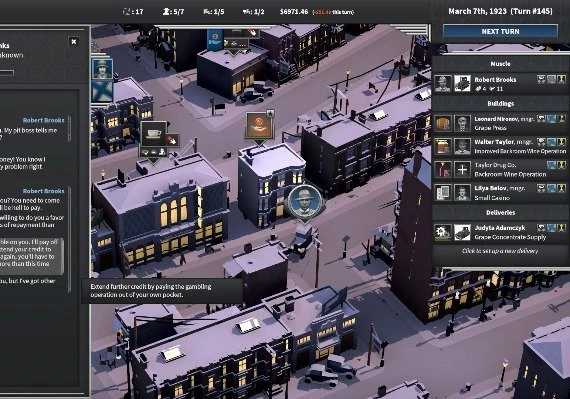Open Robert Brooks' portrait in the Muscle row
Viewport: 570px width, 399px height.
click(443, 84)
